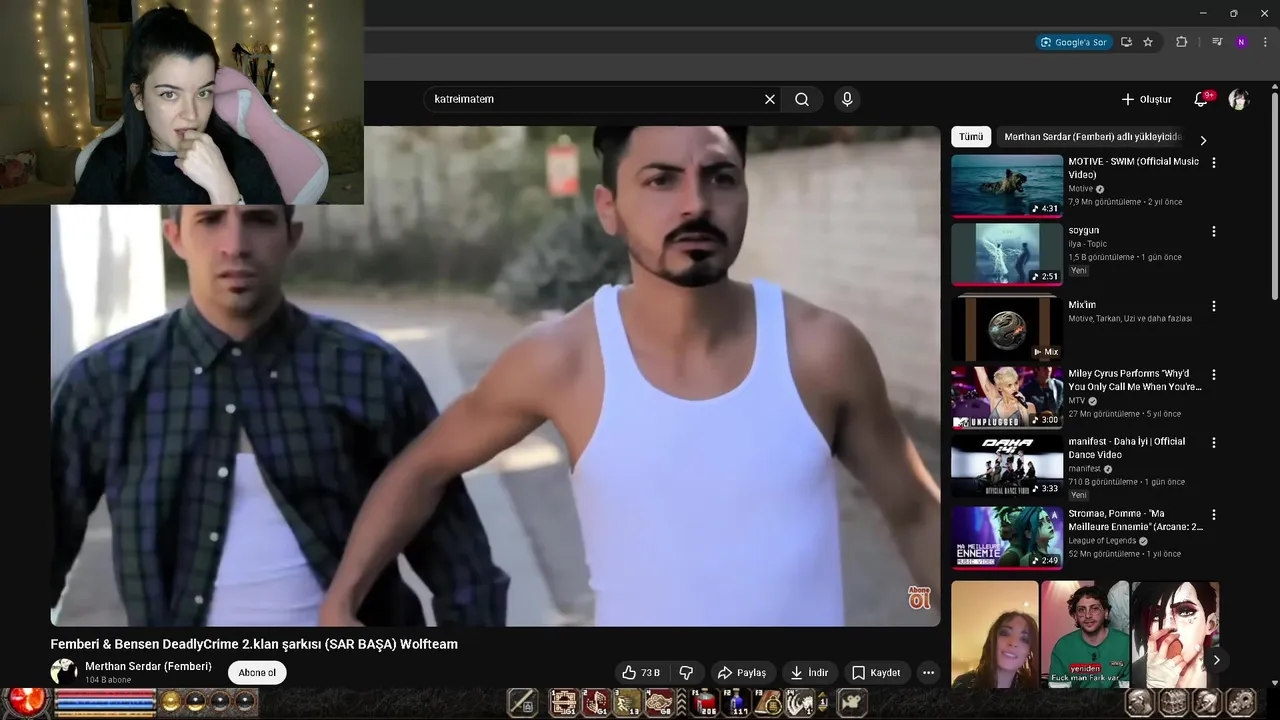Open options for manifest - Daha İyi video
1280x720 pixels.
point(1214,442)
